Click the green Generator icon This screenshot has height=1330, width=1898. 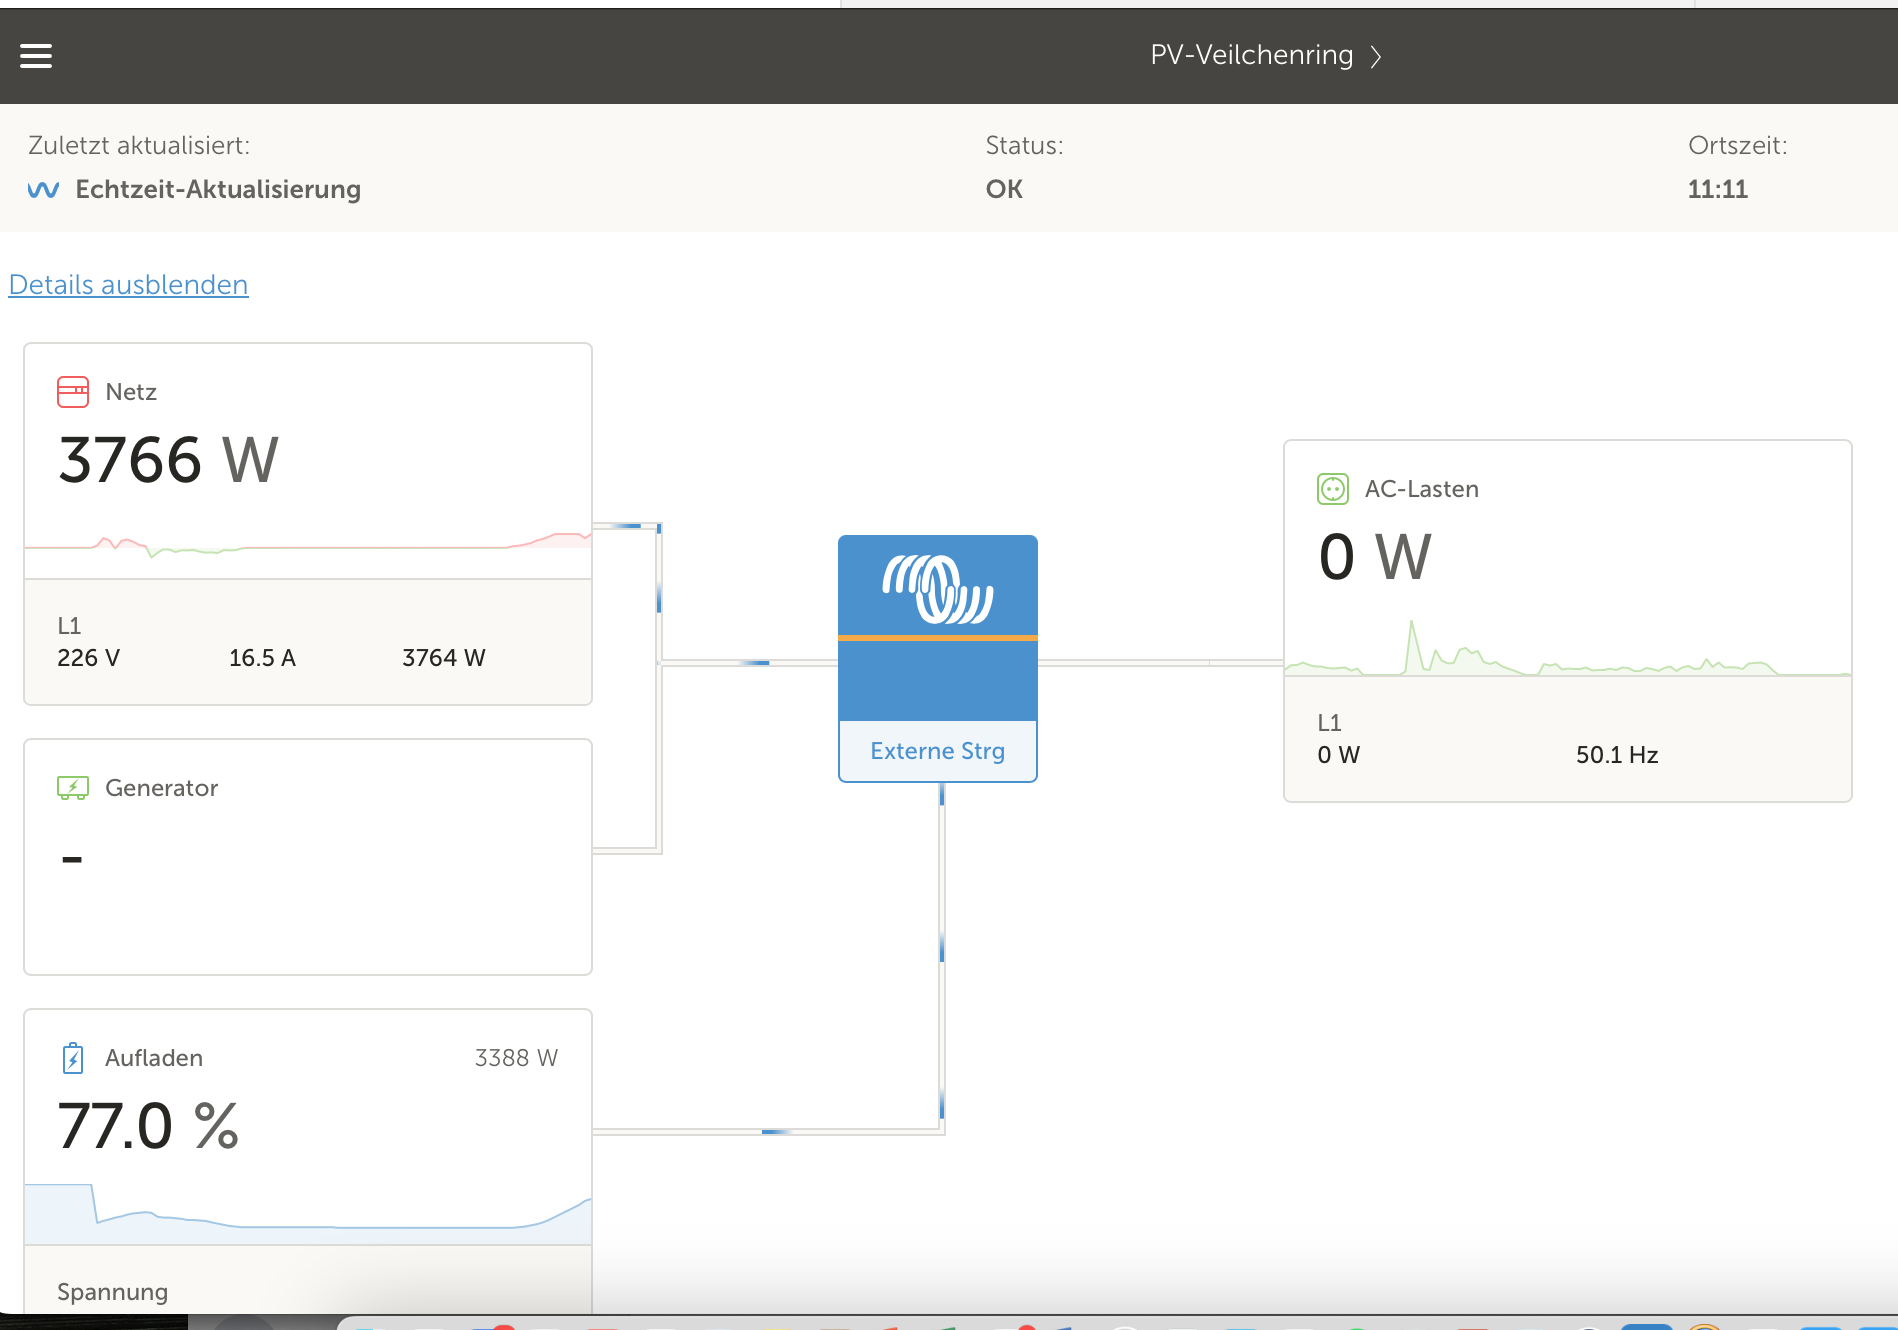pyautogui.click(x=73, y=788)
